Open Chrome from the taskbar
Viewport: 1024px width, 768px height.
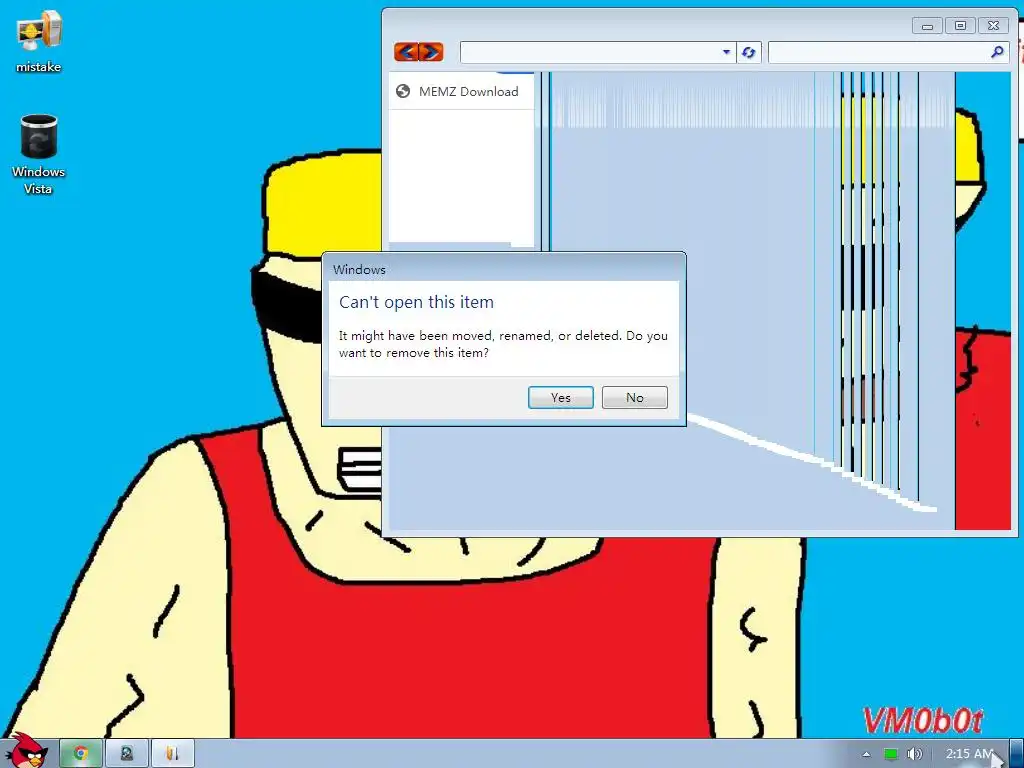coord(81,754)
